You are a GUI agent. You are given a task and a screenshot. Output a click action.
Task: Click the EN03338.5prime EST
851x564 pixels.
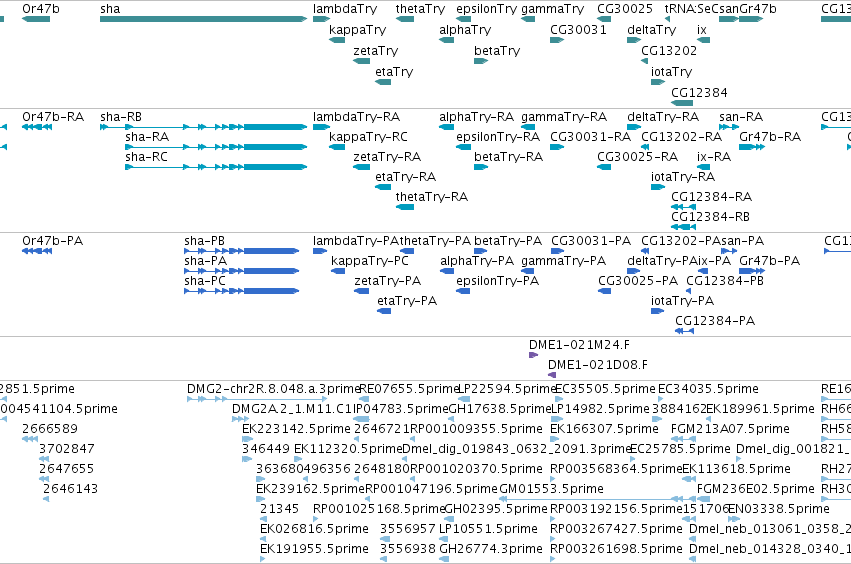point(732,518)
